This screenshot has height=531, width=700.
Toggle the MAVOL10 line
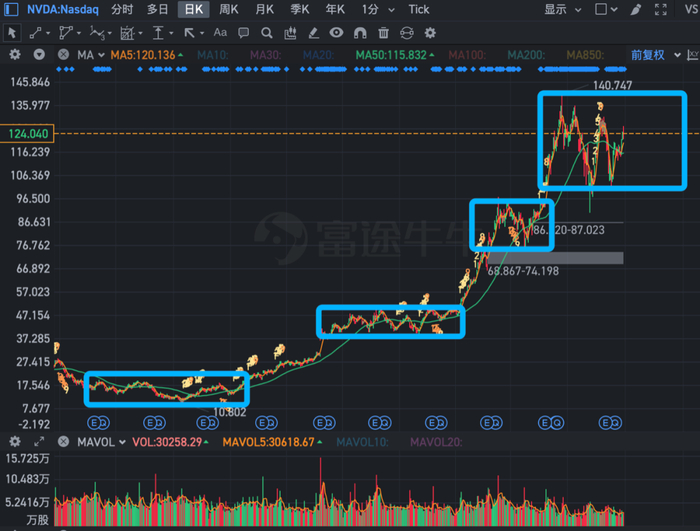click(x=362, y=442)
